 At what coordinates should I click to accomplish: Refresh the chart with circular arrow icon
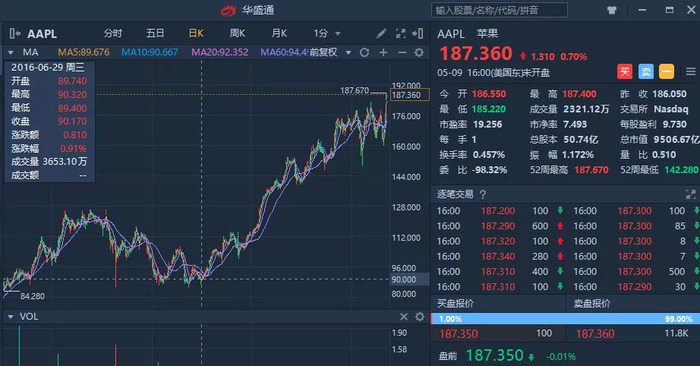[364, 53]
